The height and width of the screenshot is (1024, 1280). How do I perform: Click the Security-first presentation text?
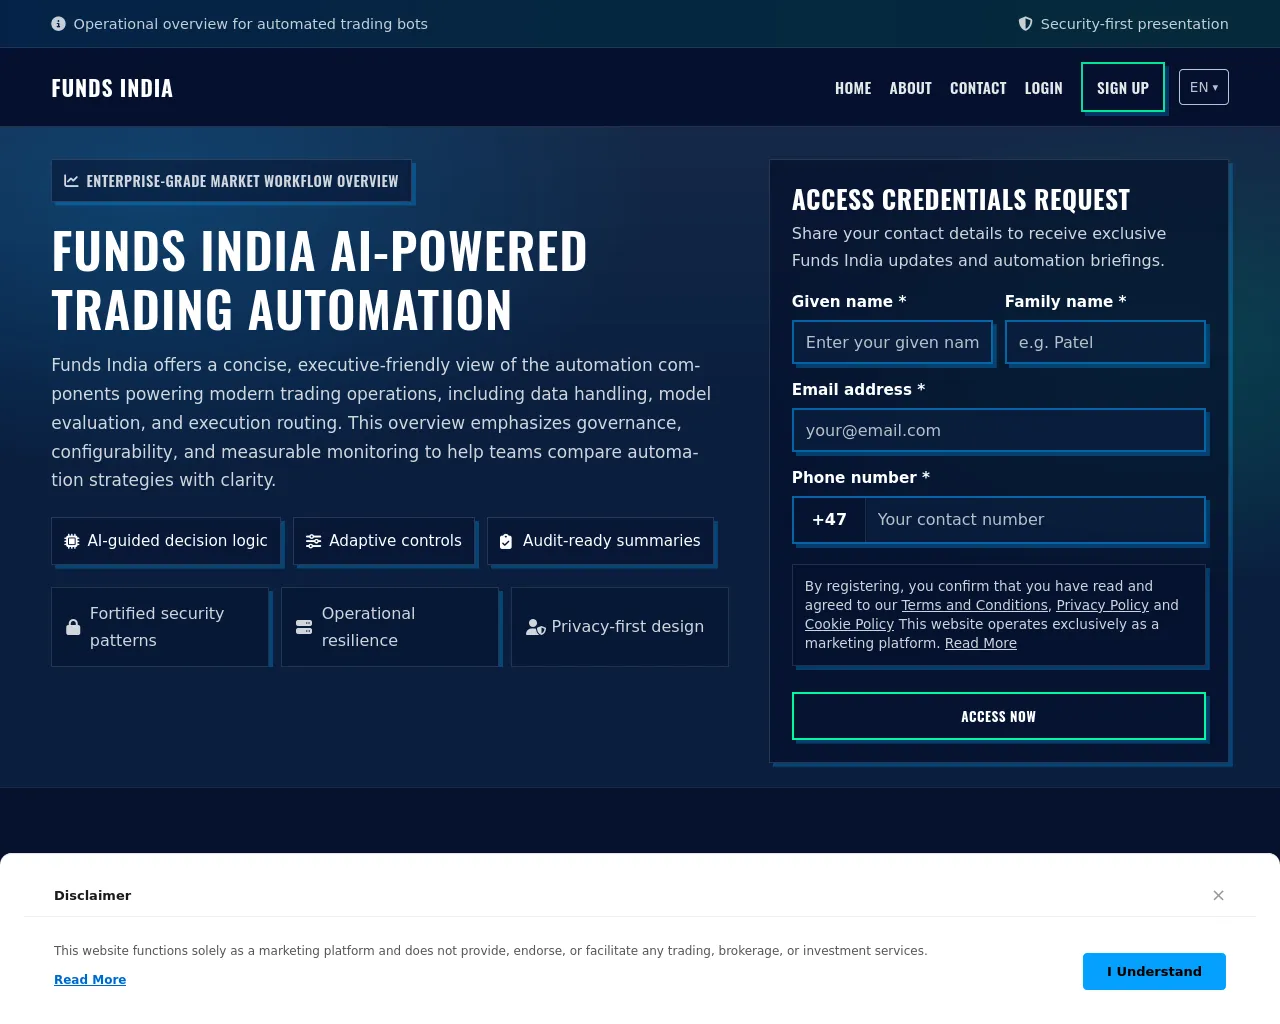point(1134,24)
